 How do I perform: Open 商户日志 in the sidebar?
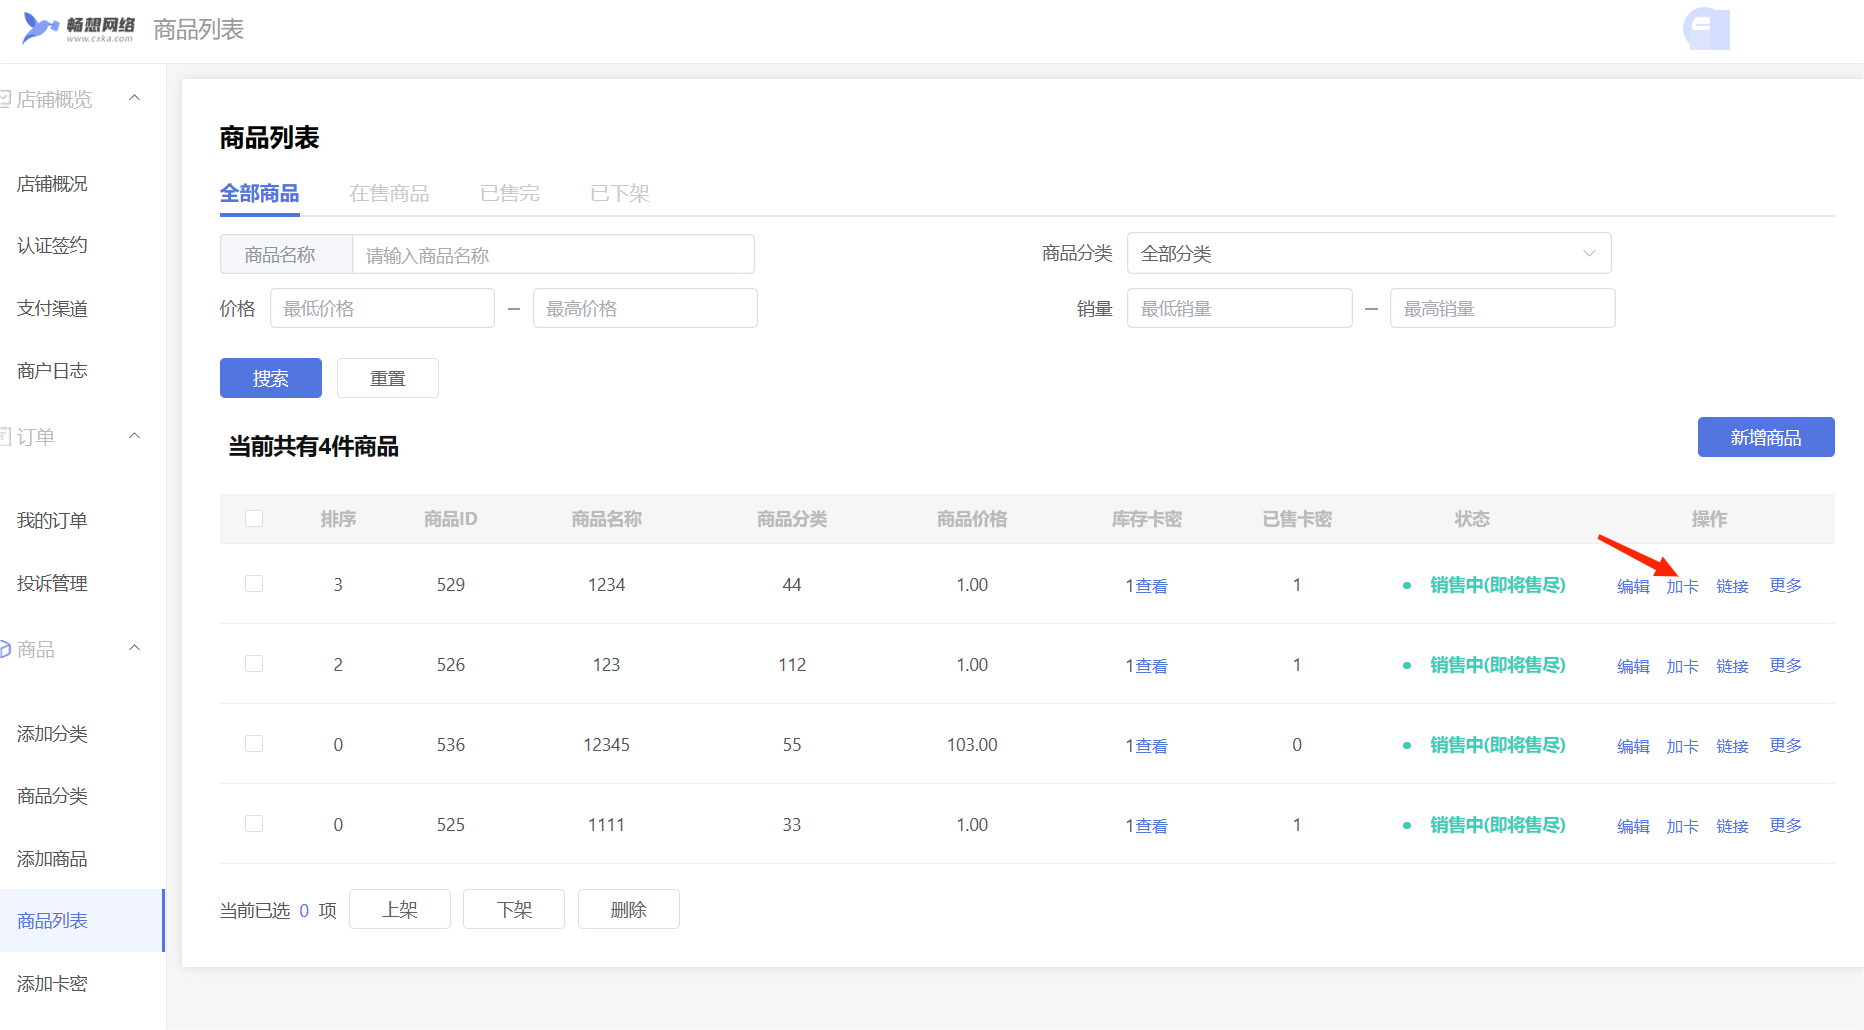click(52, 371)
